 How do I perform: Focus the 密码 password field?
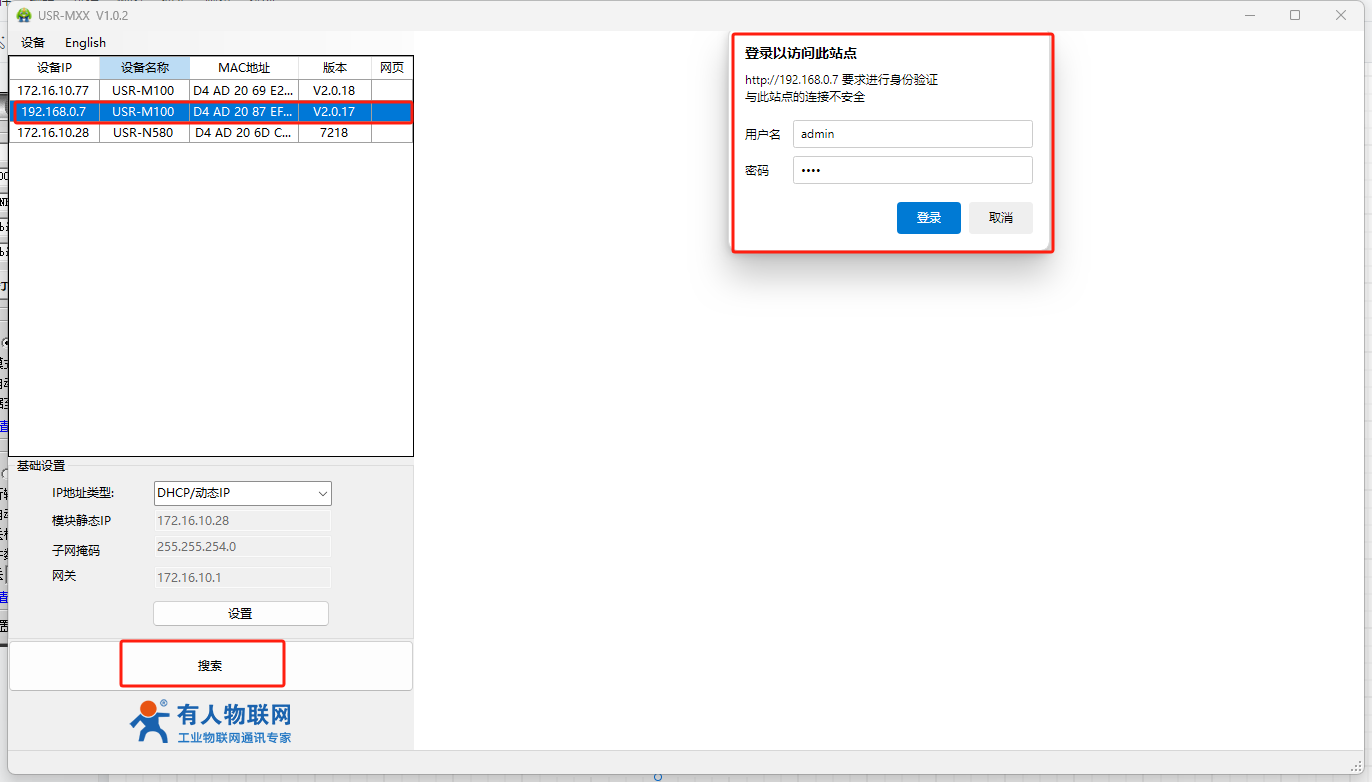(x=913, y=170)
